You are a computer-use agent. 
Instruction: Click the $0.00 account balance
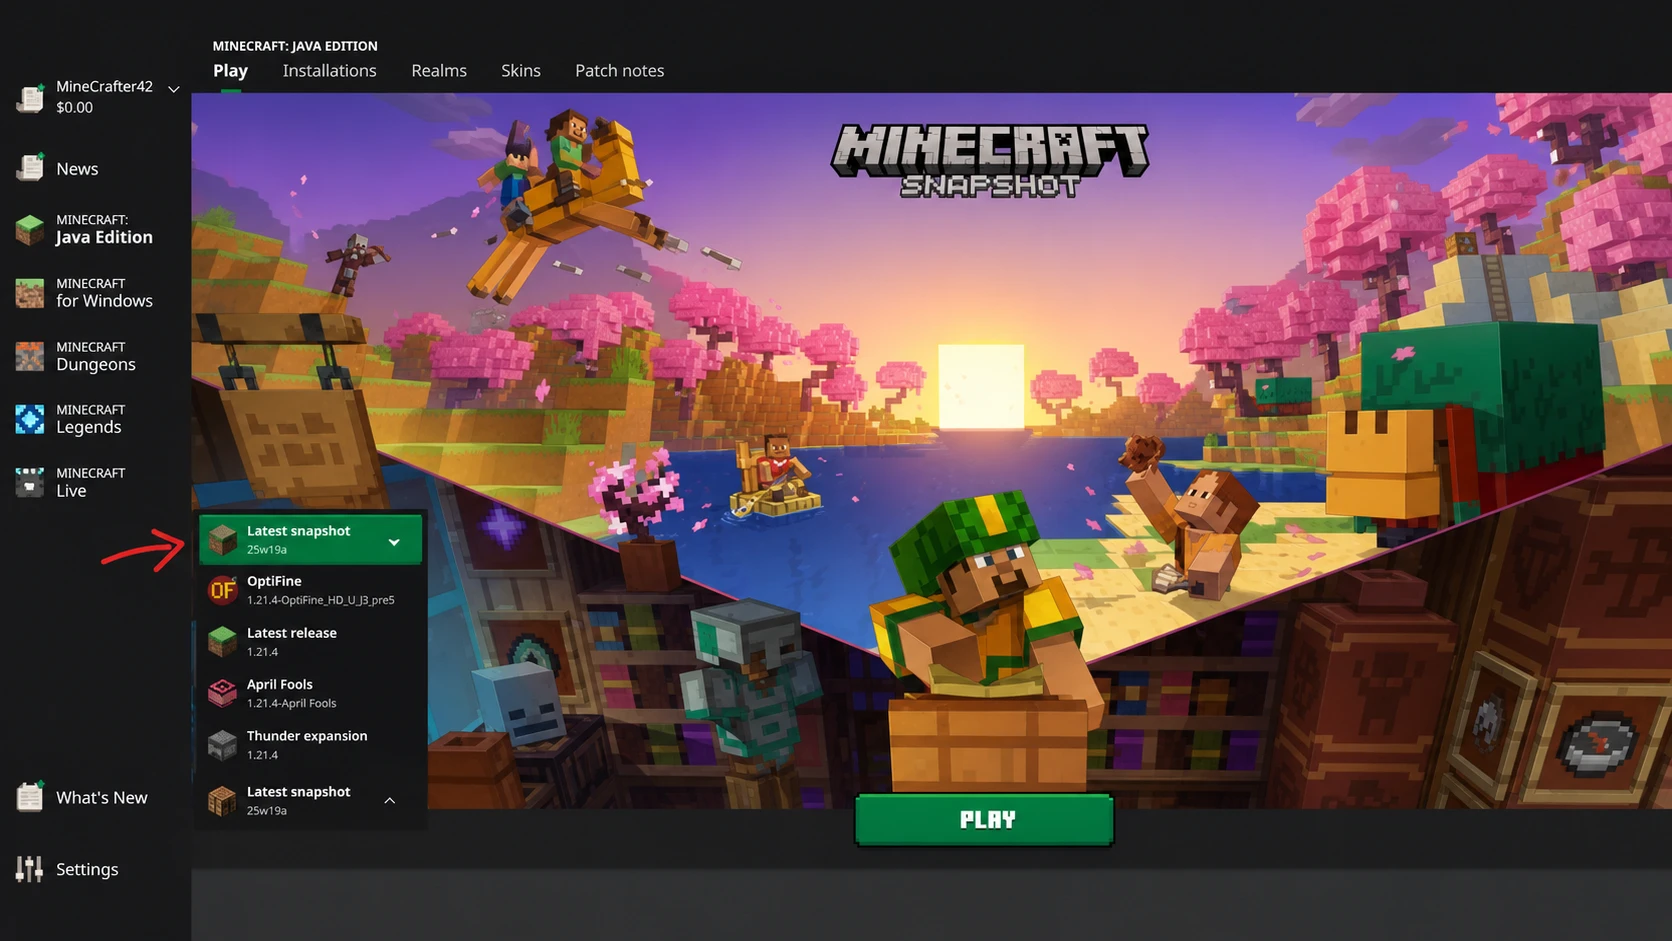point(74,108)
